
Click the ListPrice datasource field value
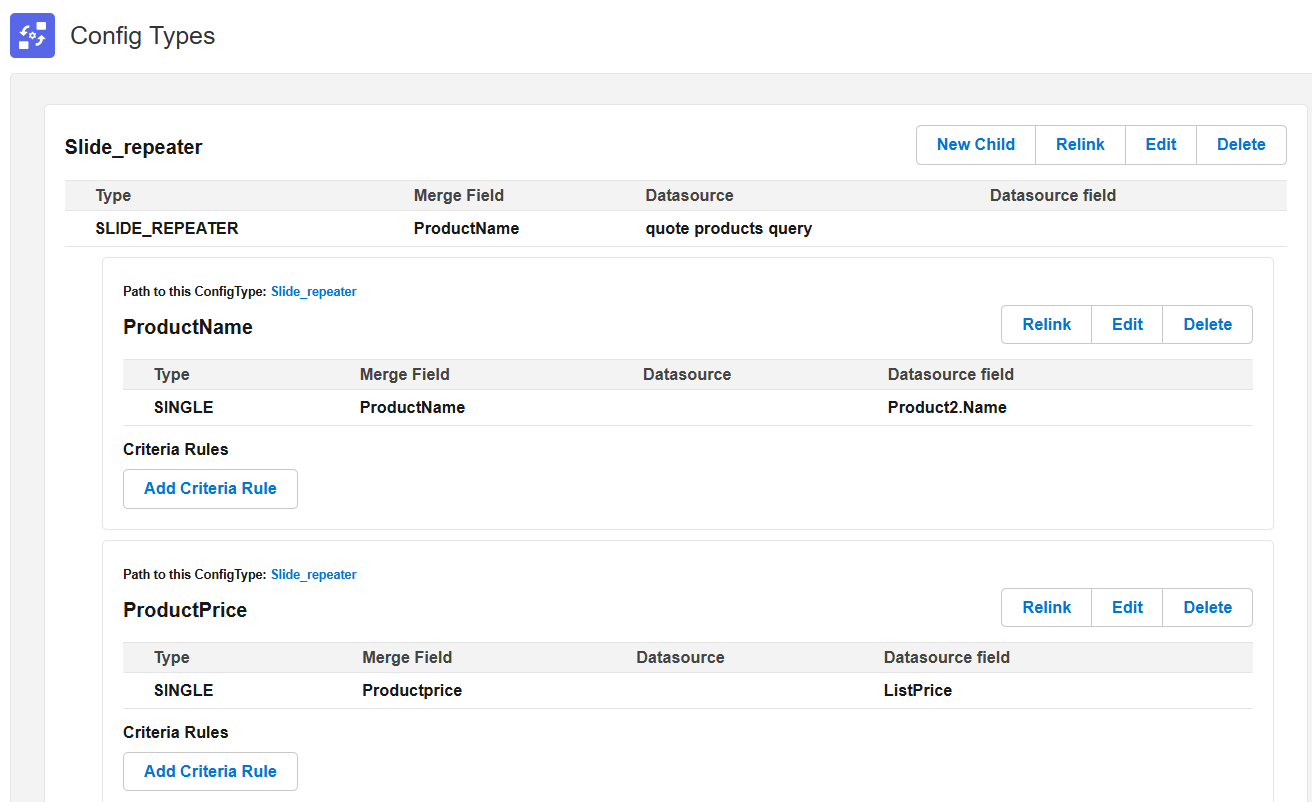[917, 690]
